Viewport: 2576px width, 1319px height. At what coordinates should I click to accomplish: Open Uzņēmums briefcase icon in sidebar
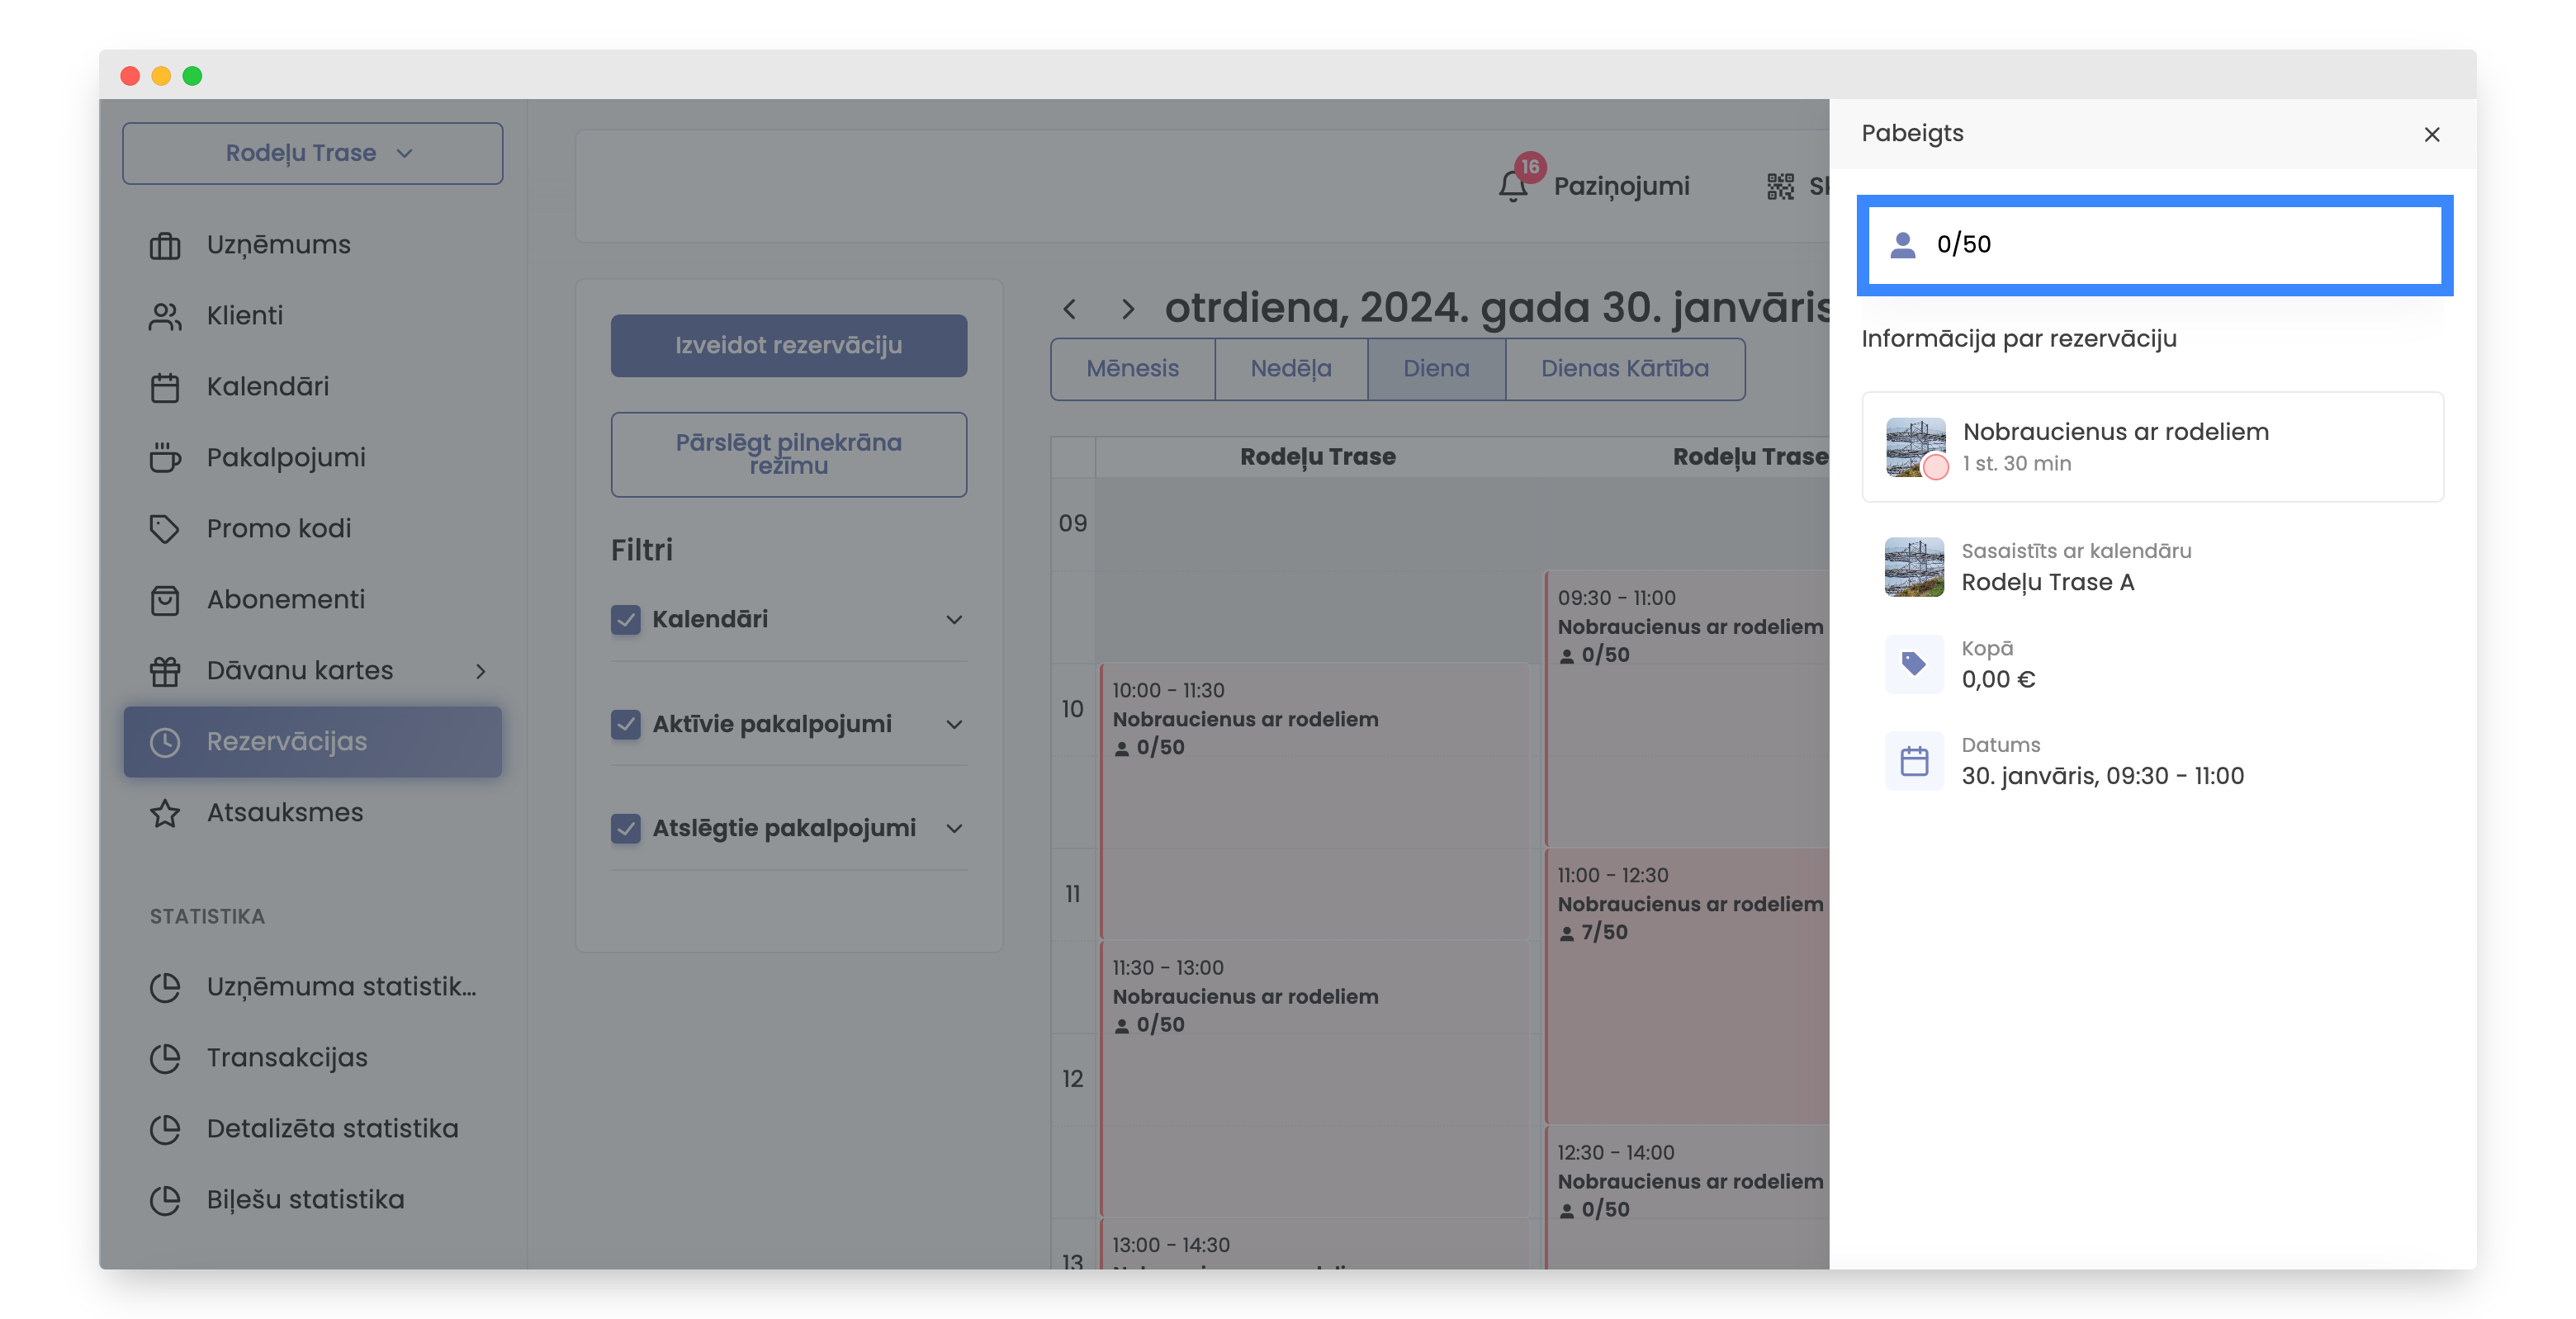(165, 245)
